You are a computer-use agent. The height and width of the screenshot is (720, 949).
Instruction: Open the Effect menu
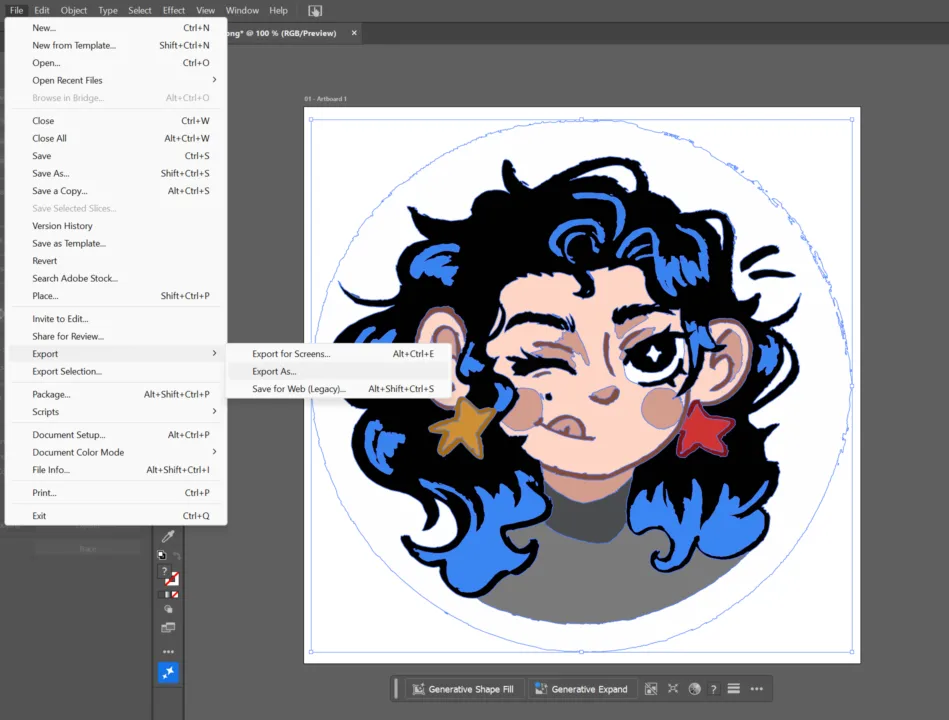pos(174,10)
